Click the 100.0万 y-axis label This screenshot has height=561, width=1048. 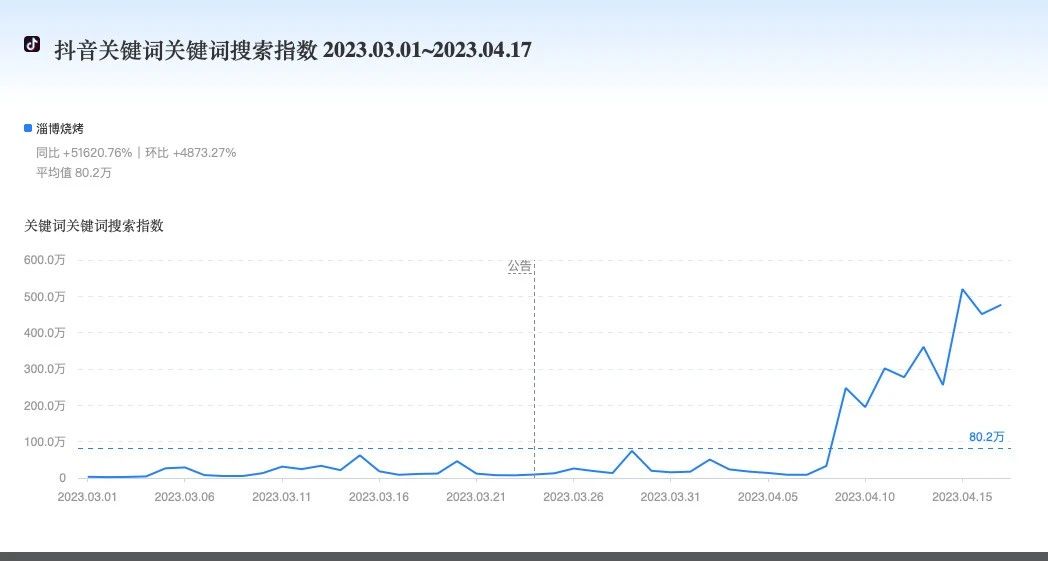pyautogui.click(x=45, y=441)
